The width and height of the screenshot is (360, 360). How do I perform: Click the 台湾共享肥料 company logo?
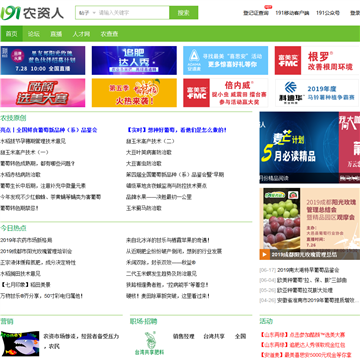point(150,343)
